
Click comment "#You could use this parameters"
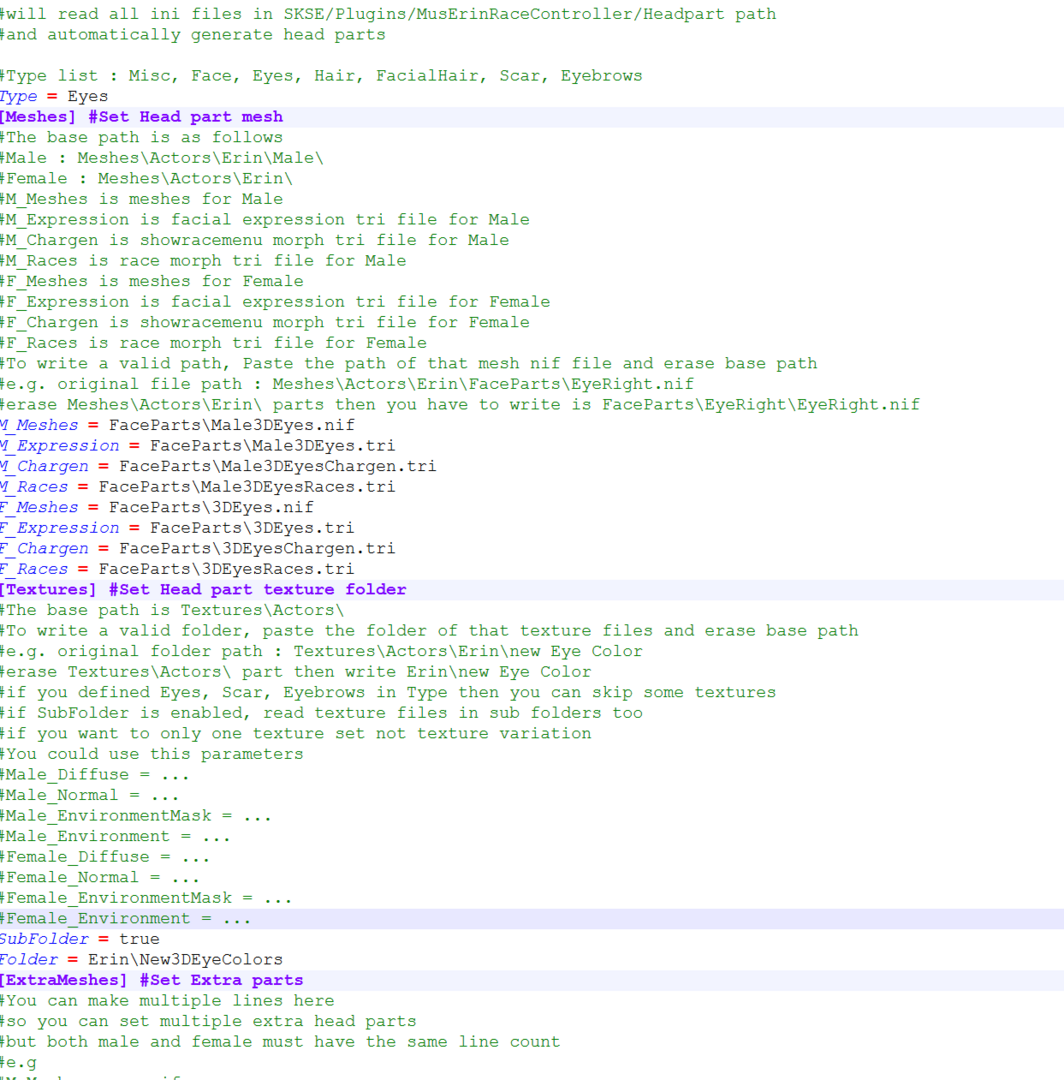[152, 754]
